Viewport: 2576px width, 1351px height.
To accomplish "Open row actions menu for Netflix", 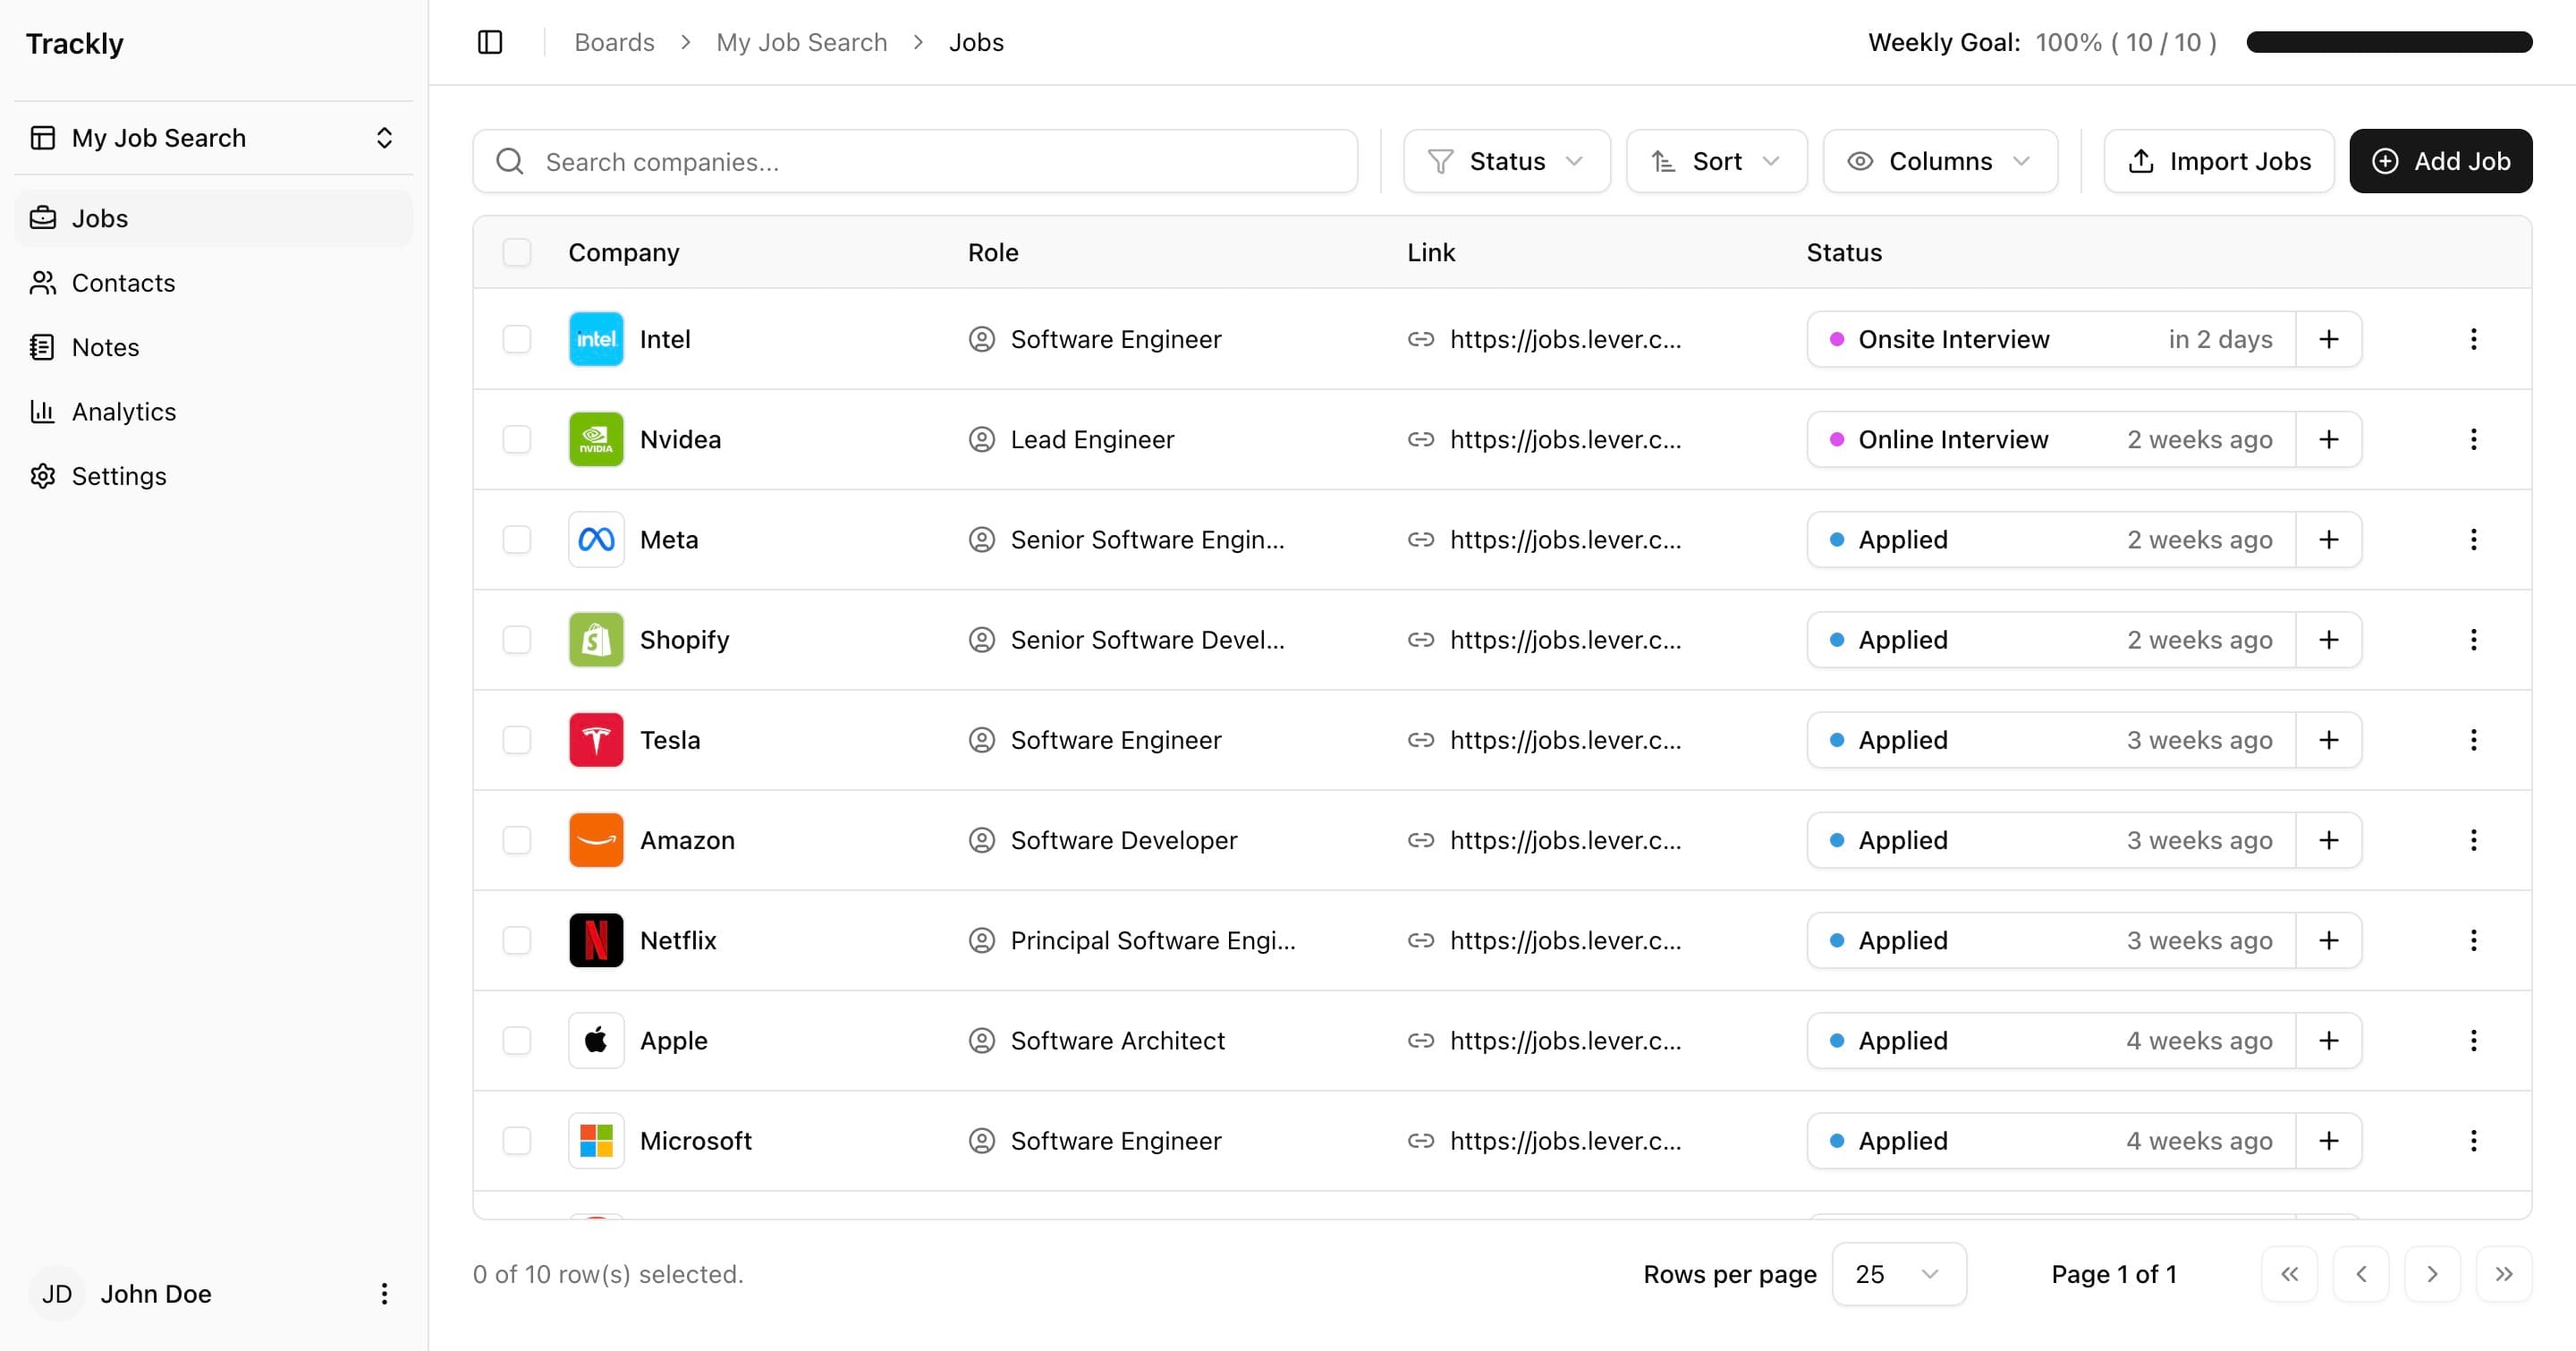I will point(2473,940).
